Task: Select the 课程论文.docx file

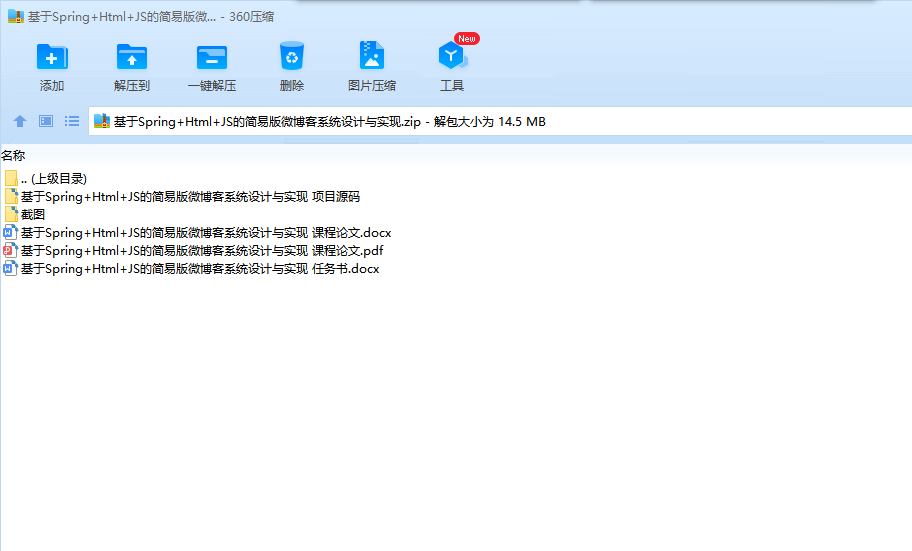Action: point(197,233)
